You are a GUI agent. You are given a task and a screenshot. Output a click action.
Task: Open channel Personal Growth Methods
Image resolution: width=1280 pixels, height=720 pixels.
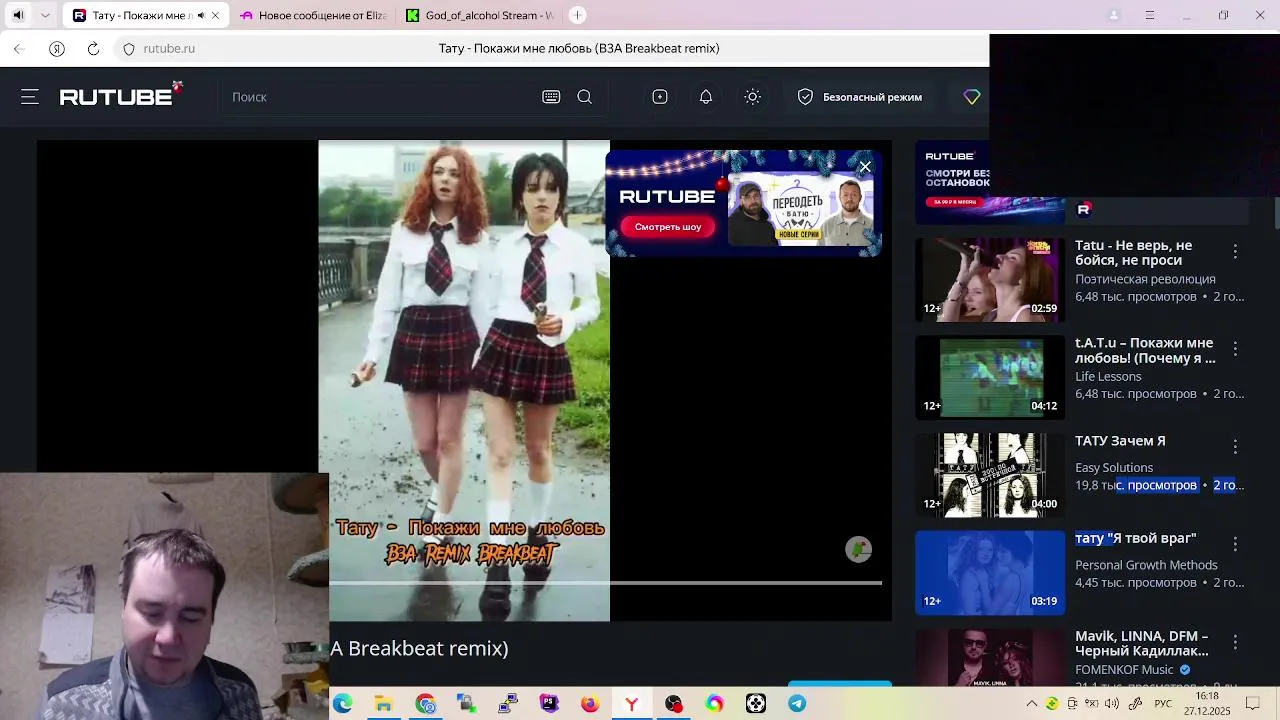[x=1146, y=565]
